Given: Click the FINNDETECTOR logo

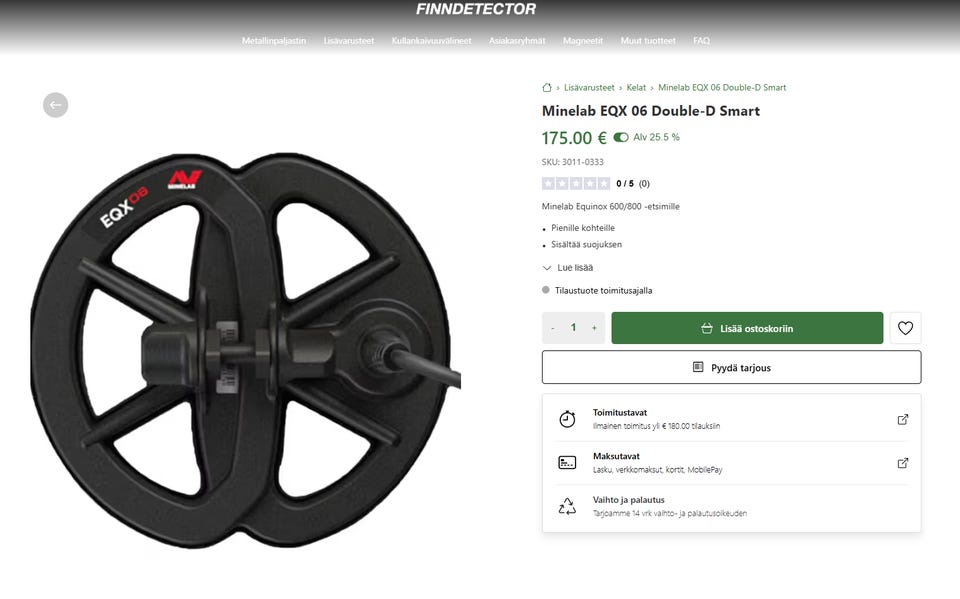Looking at the screenshot, I should tap(476, 9).
